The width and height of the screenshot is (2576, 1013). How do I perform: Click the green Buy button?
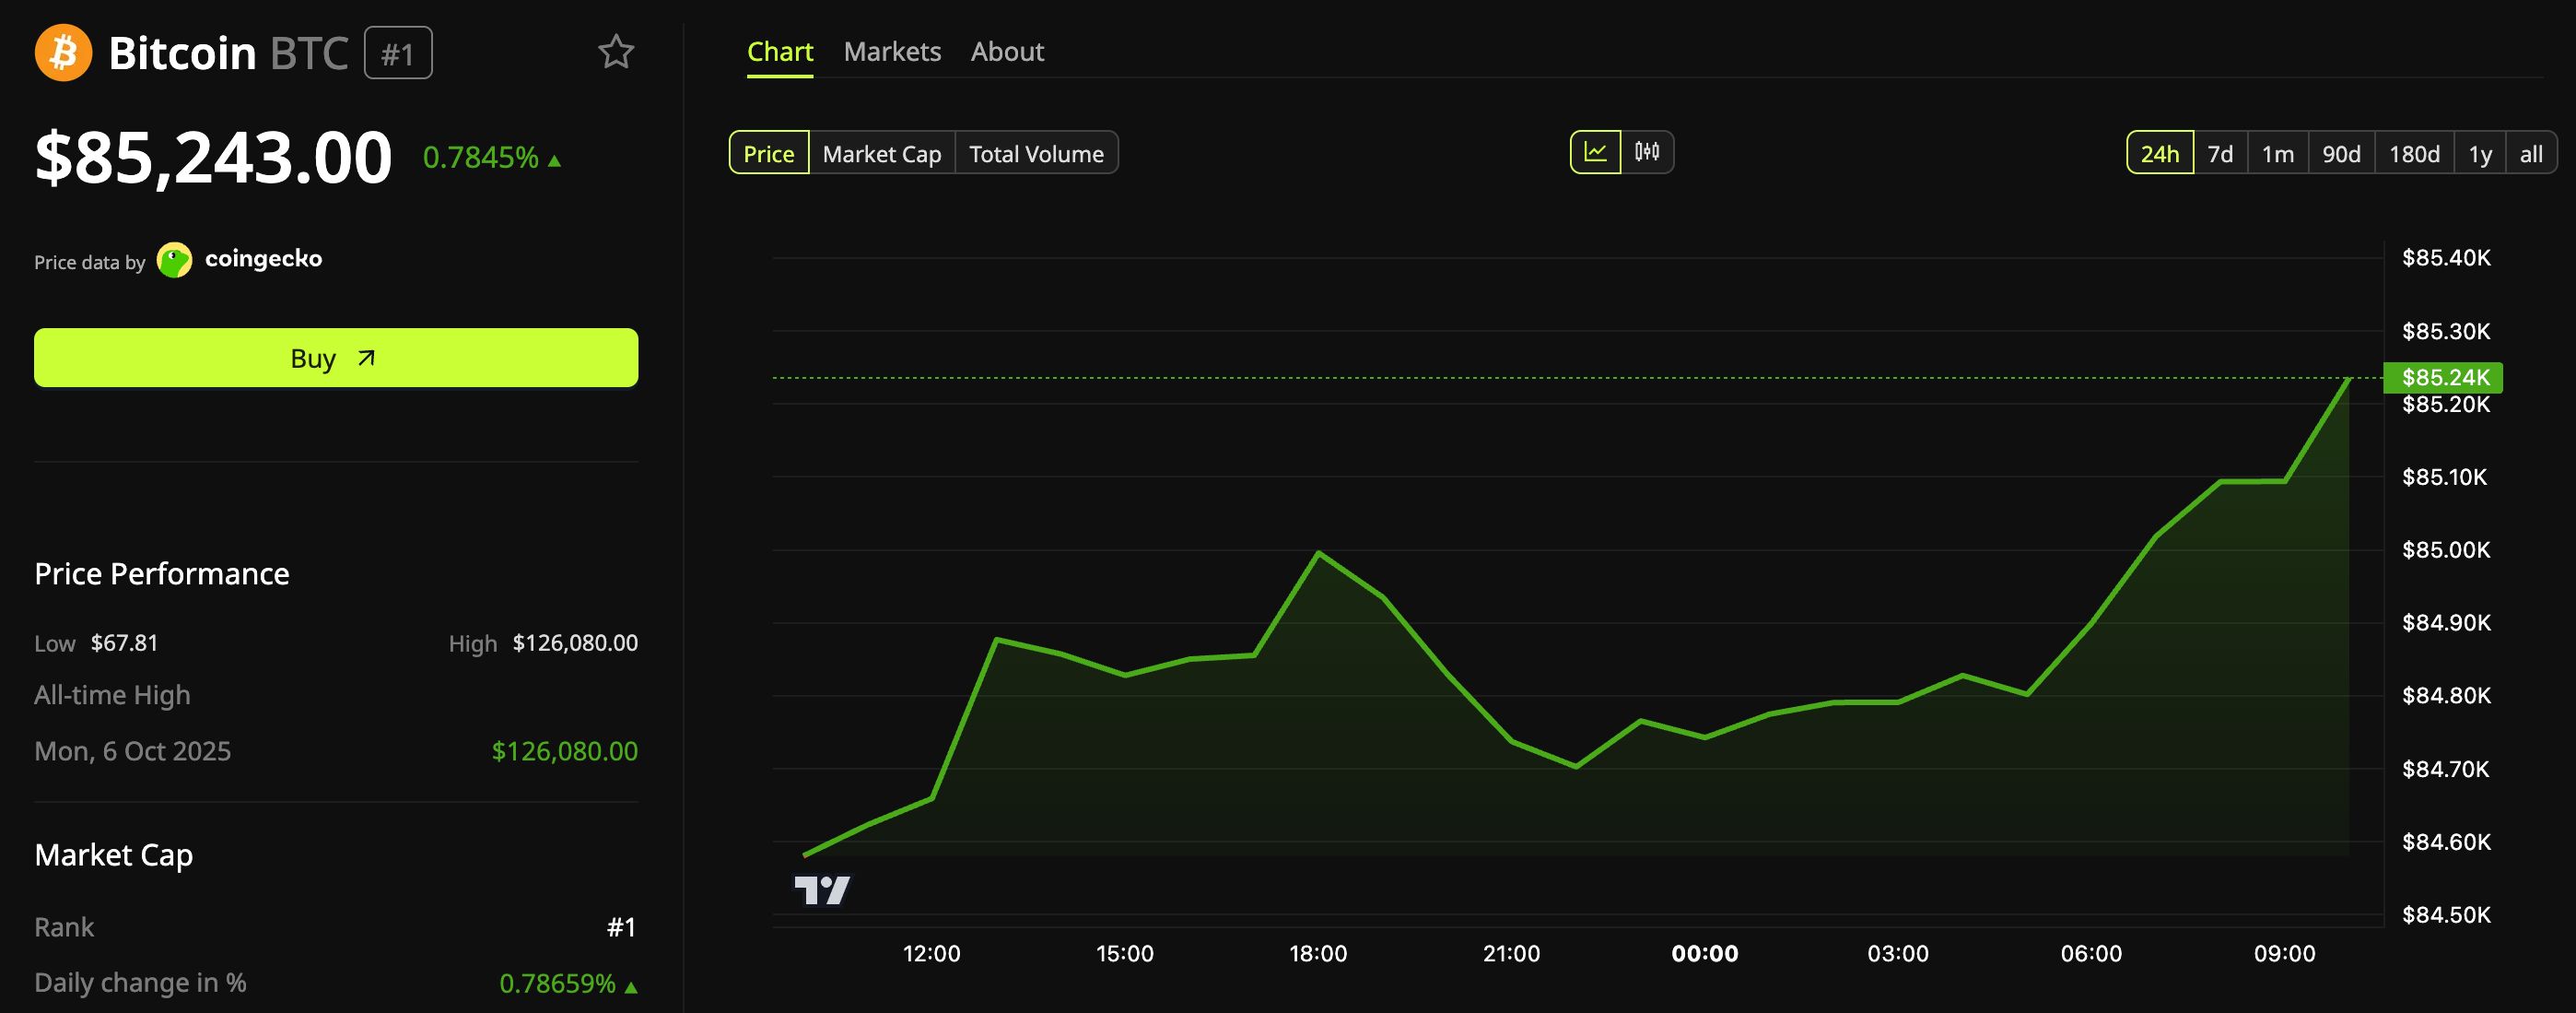click(x=336, y=358)
